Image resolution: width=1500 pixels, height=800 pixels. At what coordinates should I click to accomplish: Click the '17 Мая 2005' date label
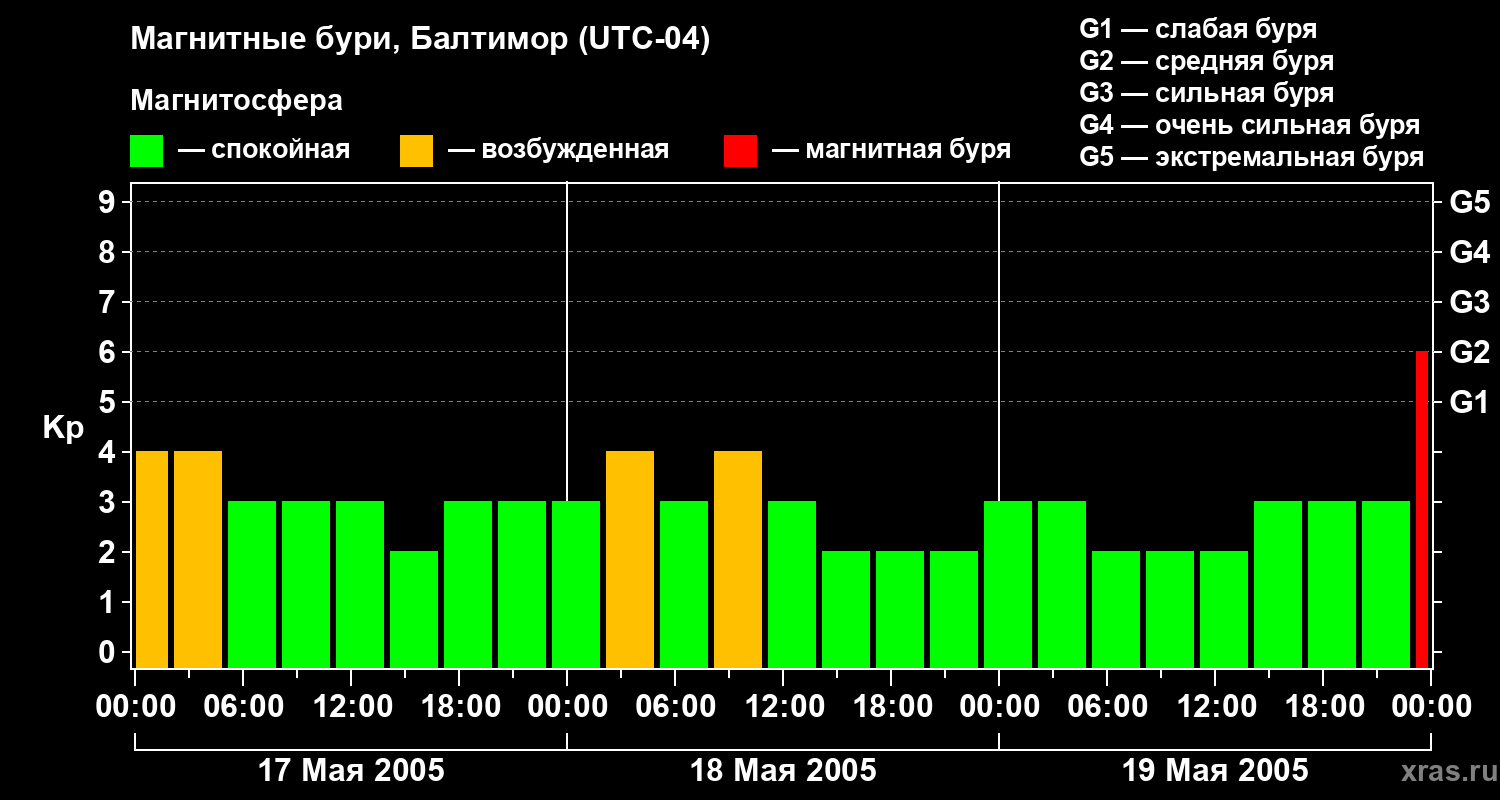click(351, 771)
